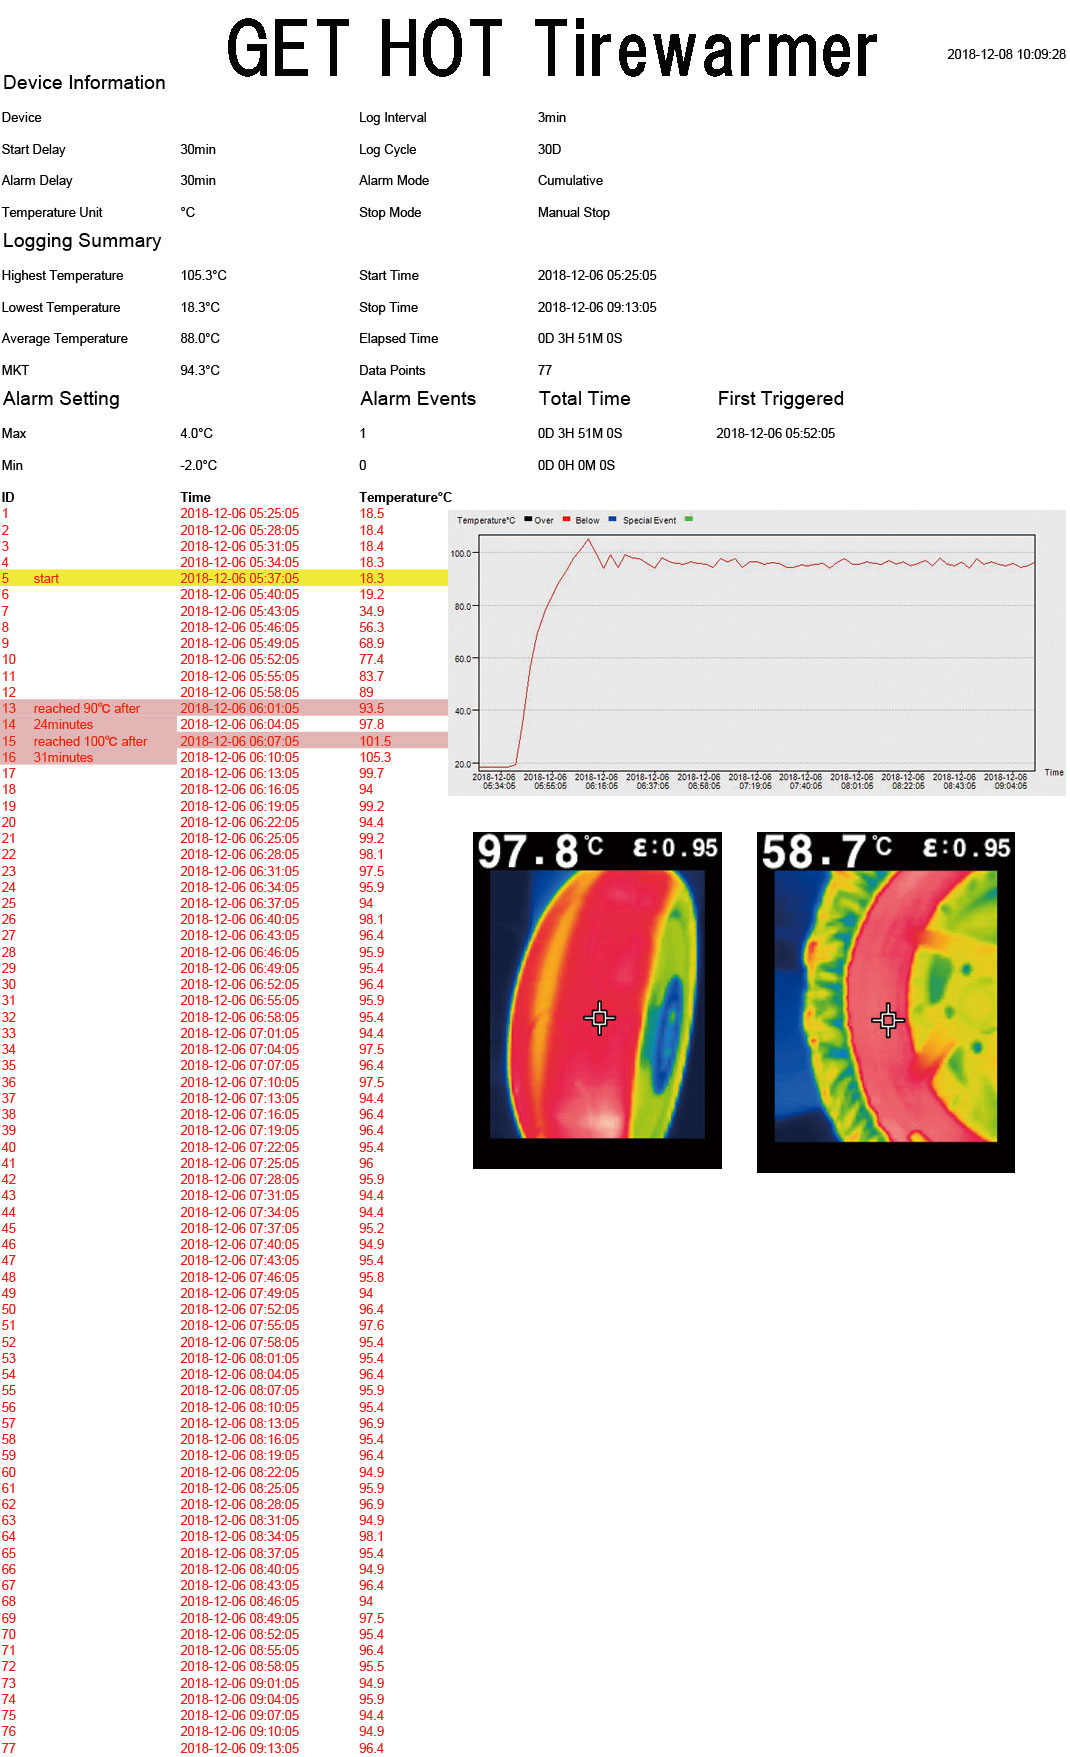Click the blue Below legend swatch
The width and height of the screenshot is (1070, 1757).
[612, 519]
